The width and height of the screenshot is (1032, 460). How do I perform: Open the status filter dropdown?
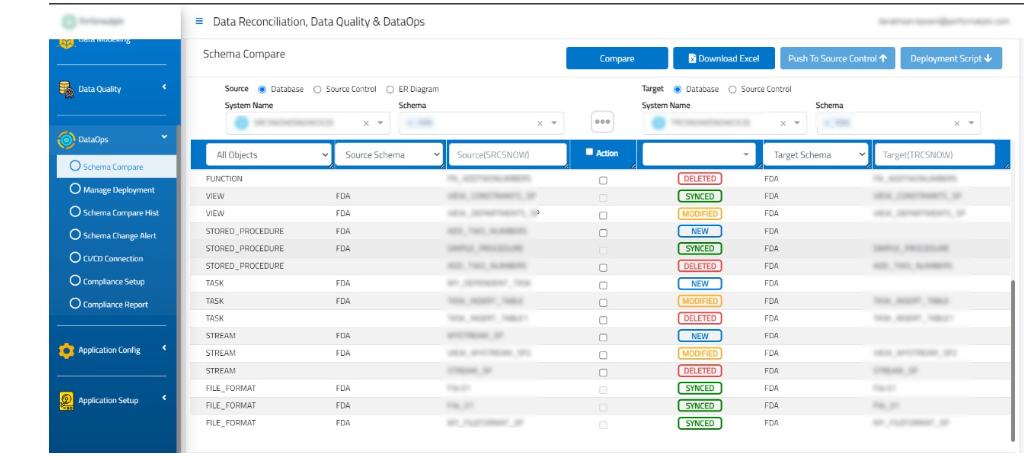point(698,155)
